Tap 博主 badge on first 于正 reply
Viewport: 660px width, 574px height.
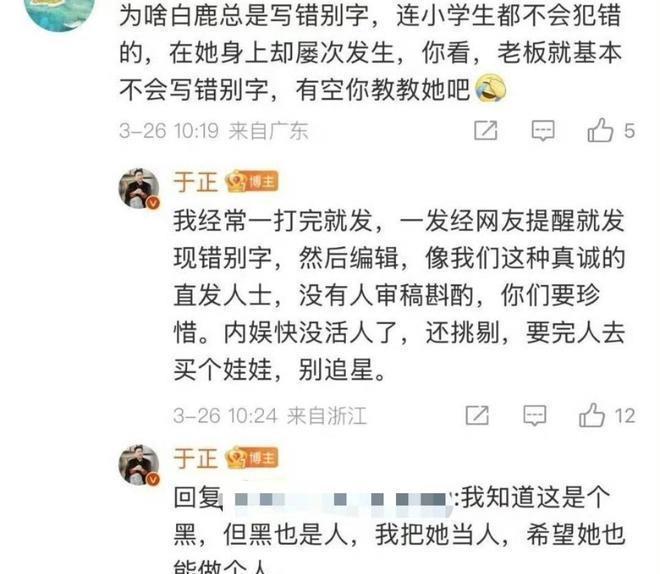252,182
